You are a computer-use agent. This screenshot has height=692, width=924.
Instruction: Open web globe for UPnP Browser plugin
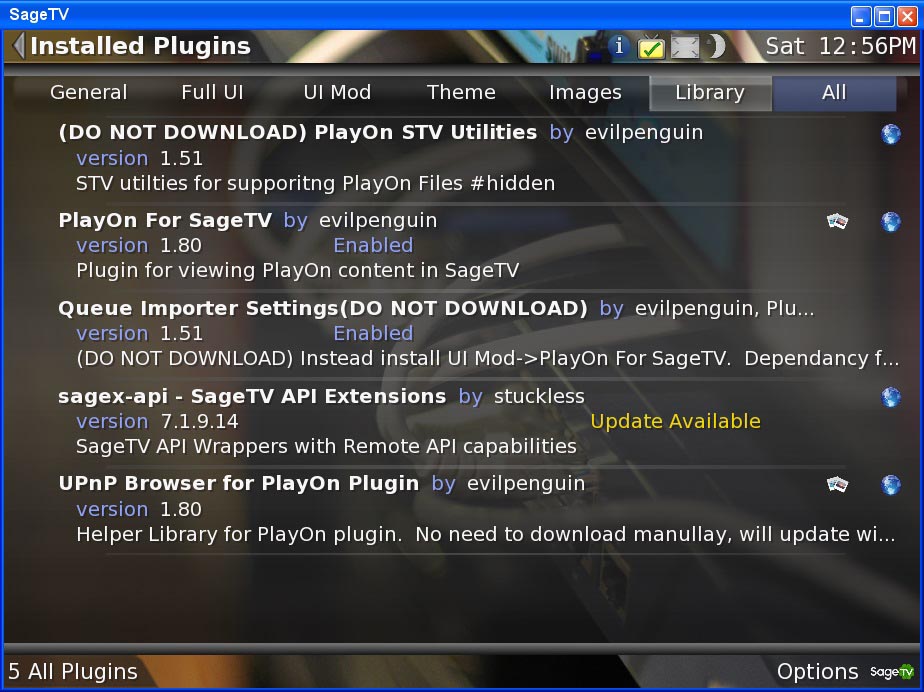[x=890, y=485]
